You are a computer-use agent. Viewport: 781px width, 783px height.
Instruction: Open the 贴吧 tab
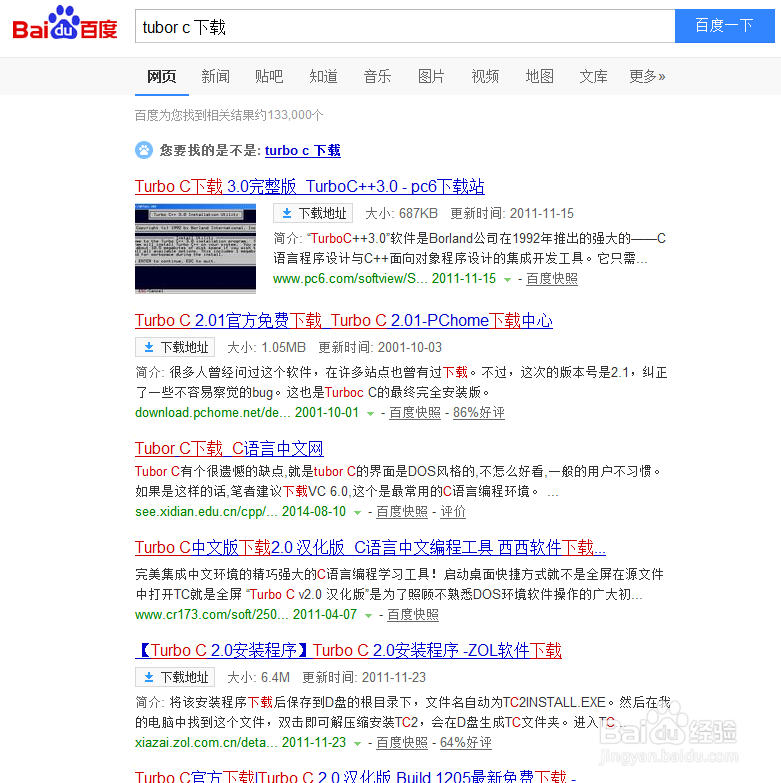pyautogui.click(x=270, y=76)
